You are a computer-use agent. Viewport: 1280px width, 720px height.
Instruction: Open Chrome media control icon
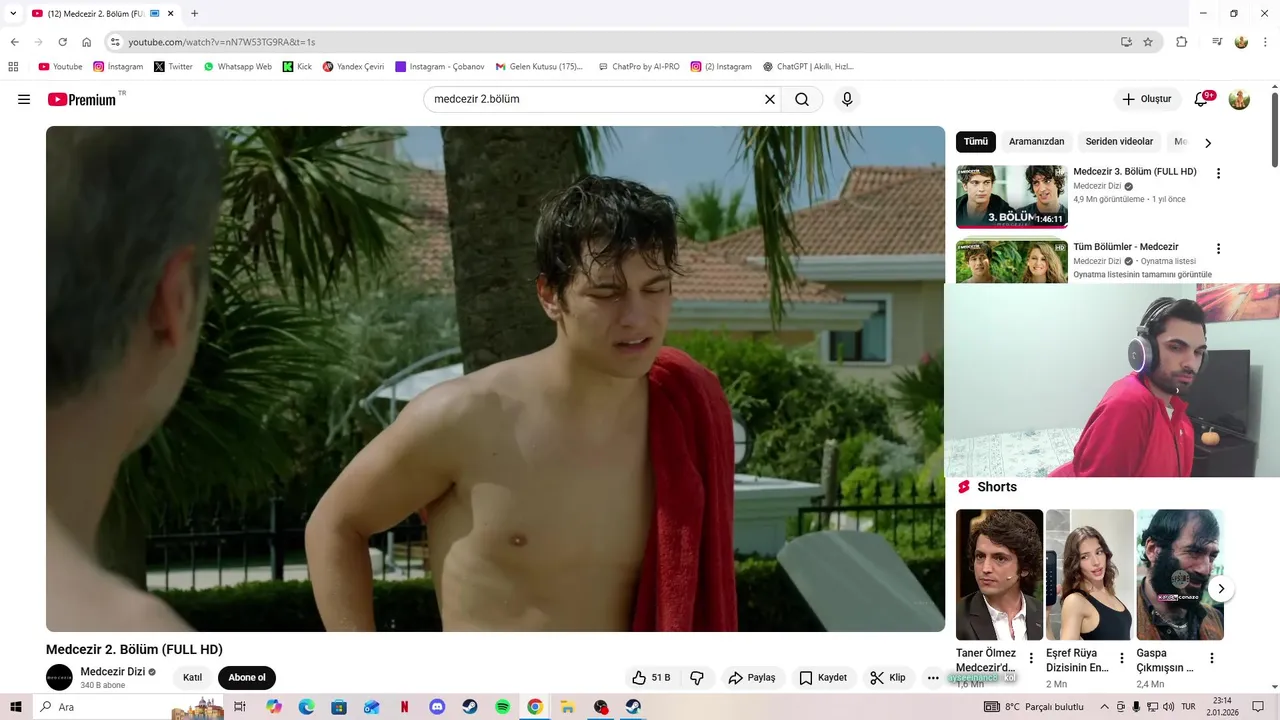coord(1217,42)
